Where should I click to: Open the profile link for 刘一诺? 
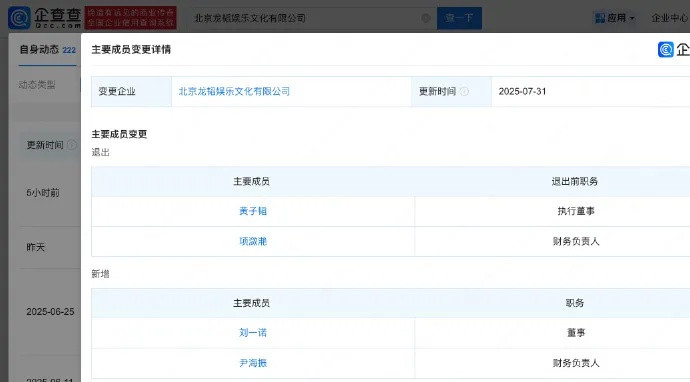point(253,333)
